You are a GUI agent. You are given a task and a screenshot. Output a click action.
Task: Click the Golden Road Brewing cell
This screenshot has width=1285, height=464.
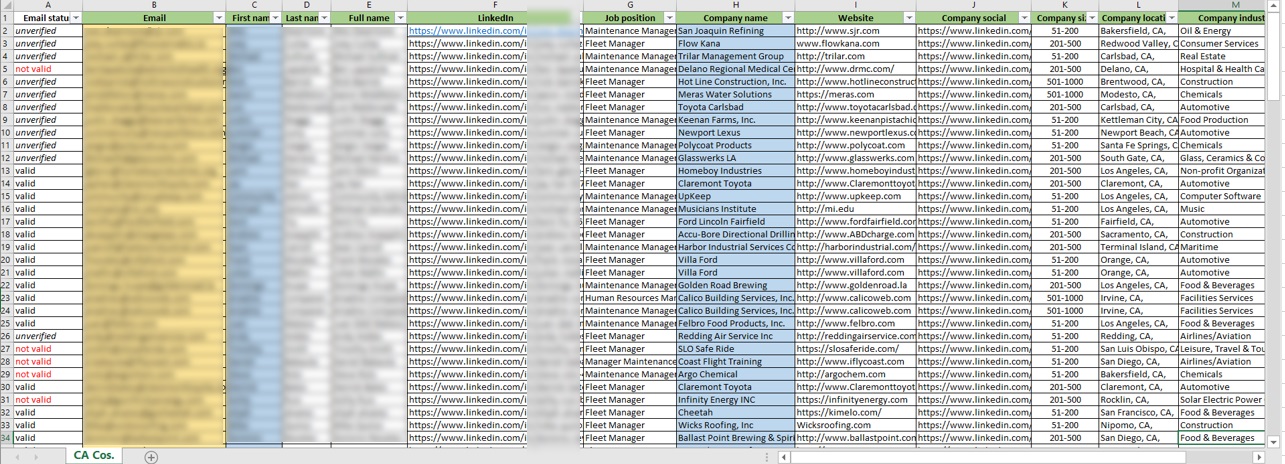[x=735, y=285]
